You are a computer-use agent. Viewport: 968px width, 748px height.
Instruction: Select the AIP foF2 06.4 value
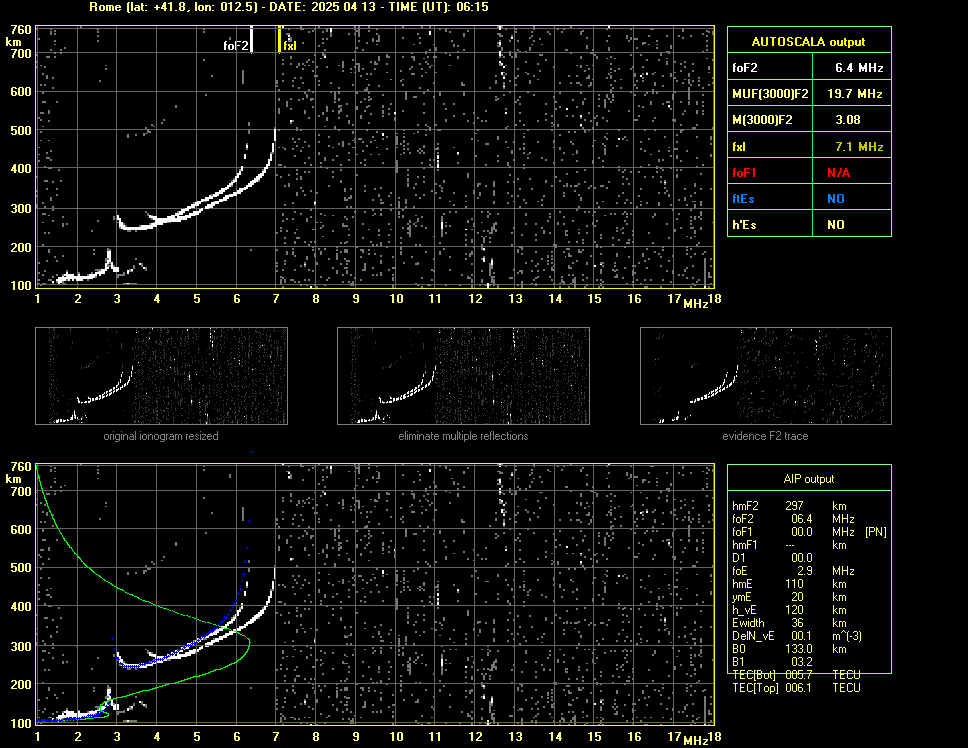pyautogui.click(x=801, y=519)
